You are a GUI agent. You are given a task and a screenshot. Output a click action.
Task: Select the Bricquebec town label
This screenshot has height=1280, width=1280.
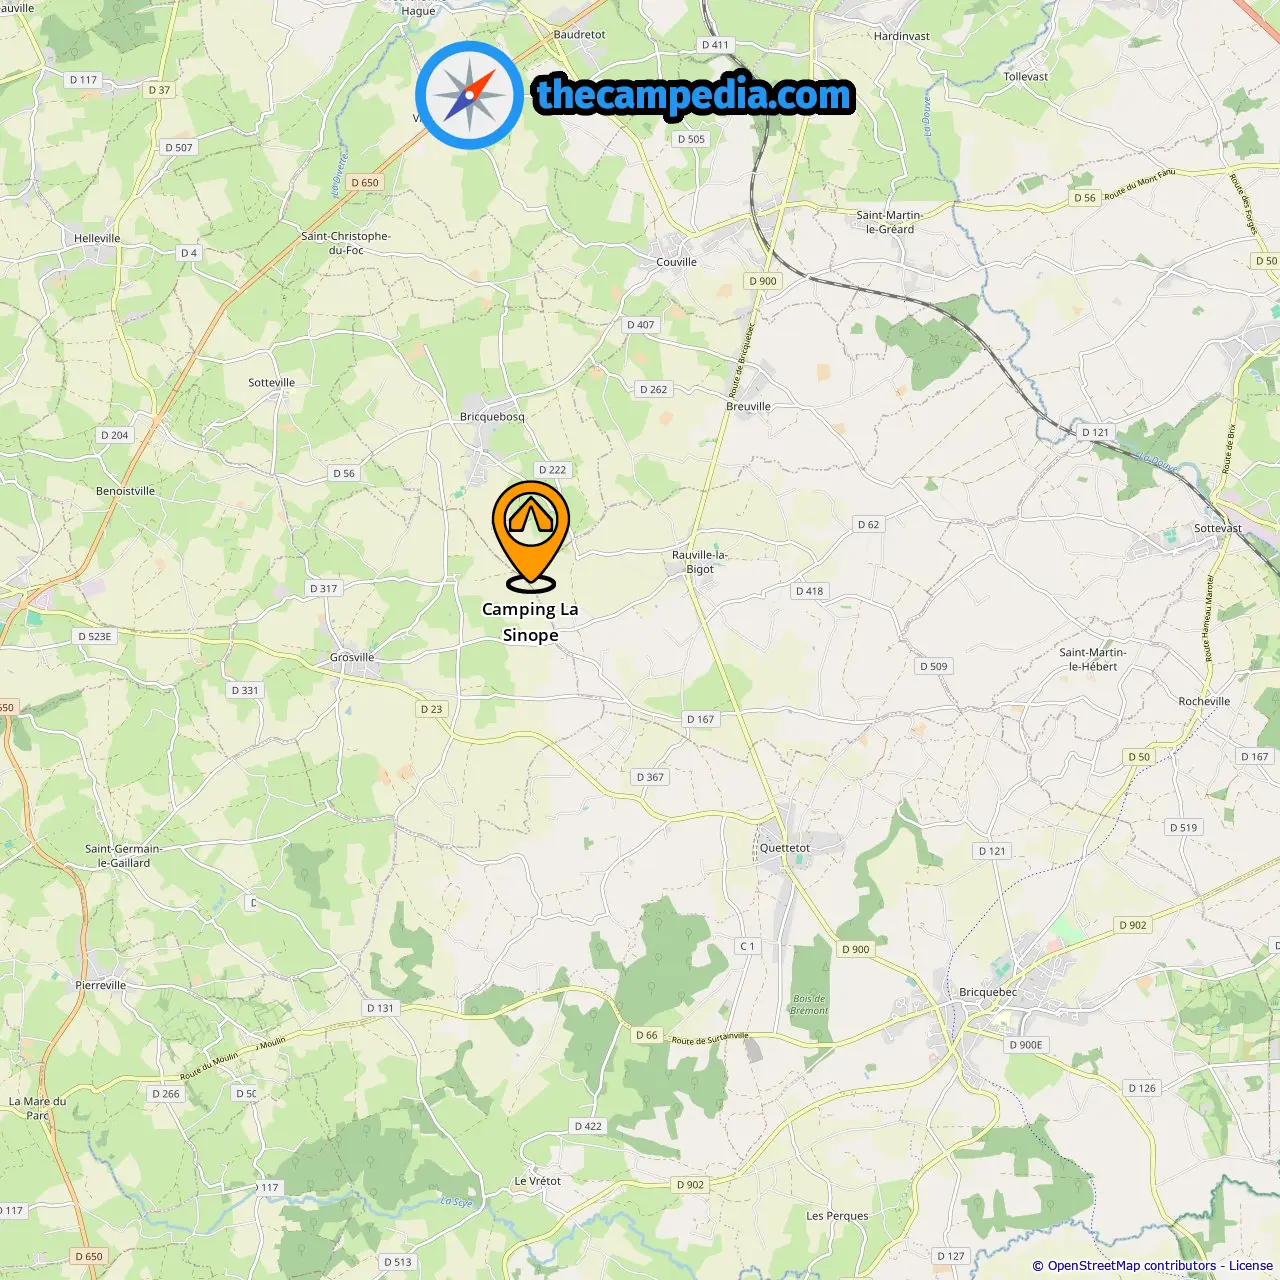[988, 993]
